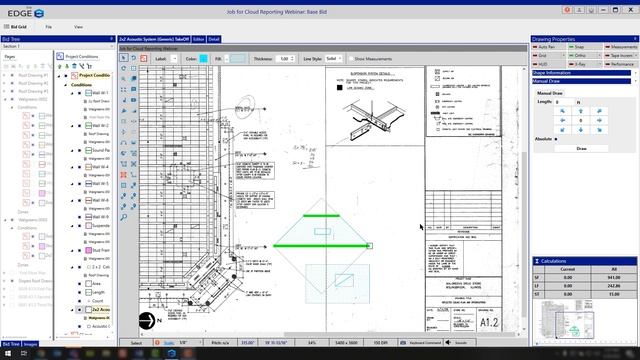Select the Absolute radio button
The image size is (640, 360).
[x=556, y=139]
